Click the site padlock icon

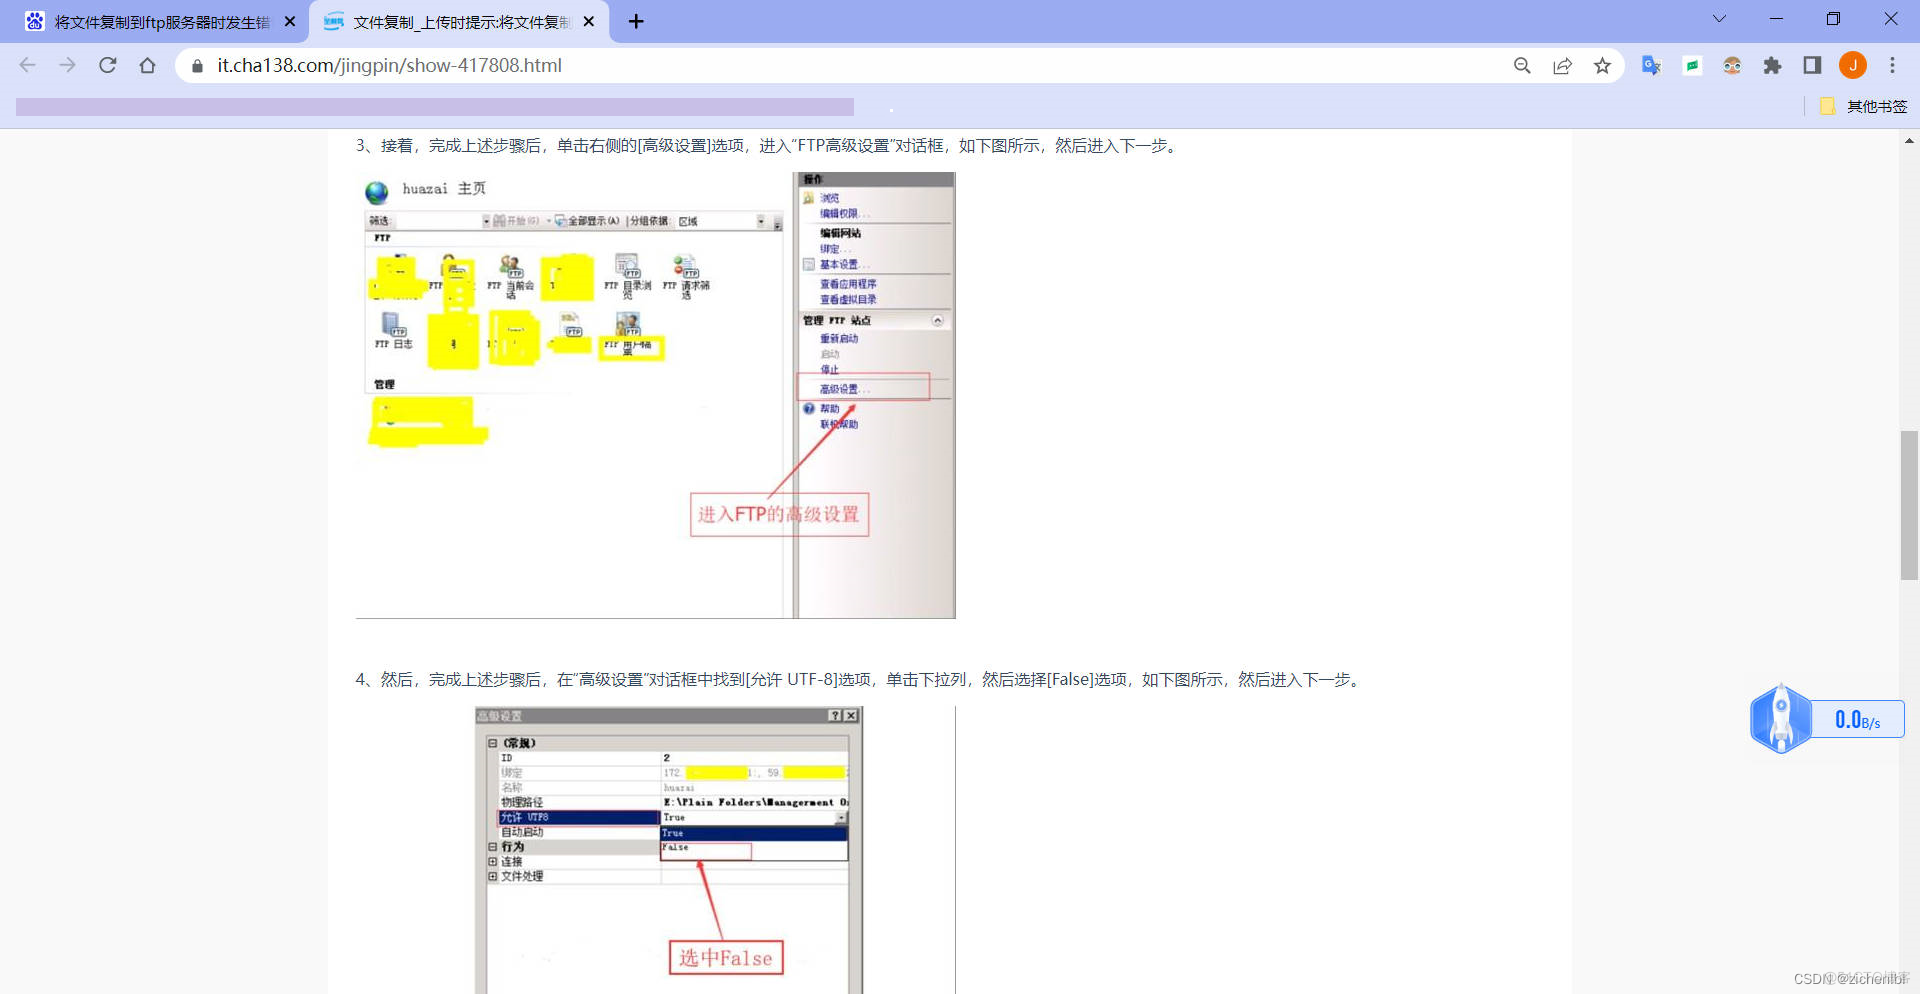pyautogui.click(x=197, y=66)
